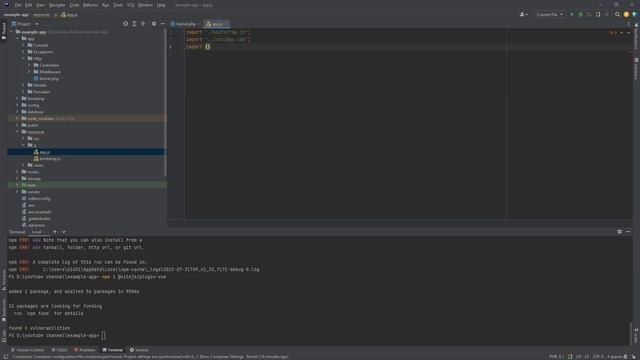Select the vendor folder
This screenshot has width=640, height=360.
[x=34, y=192]
